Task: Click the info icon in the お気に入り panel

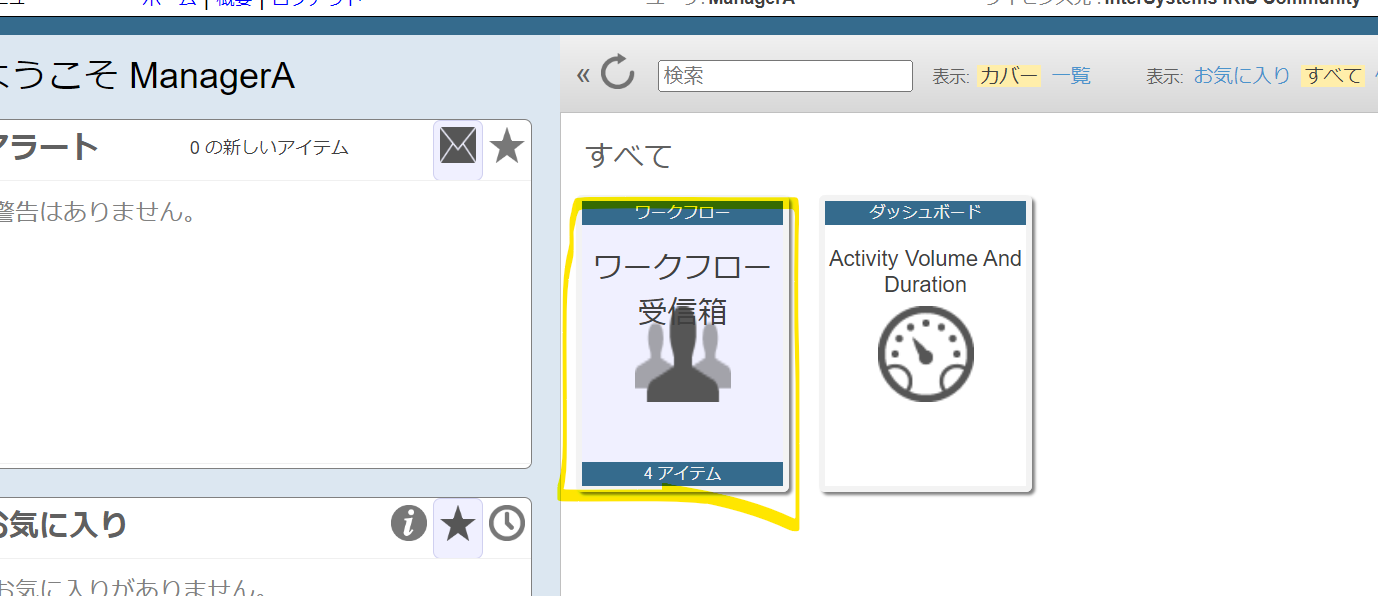Action: pyautogui.click(x=409, y=523)
